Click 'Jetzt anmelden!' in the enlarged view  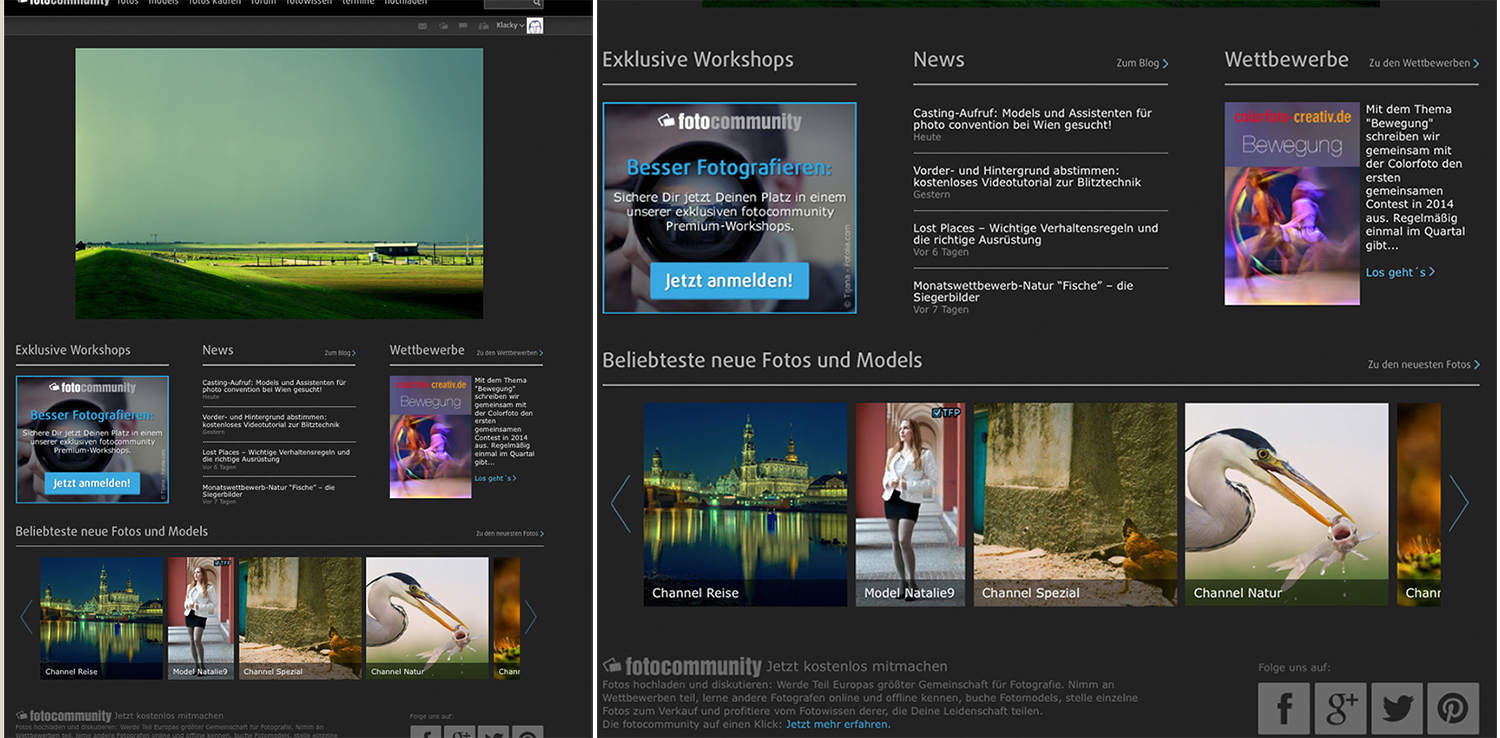[729, 281]
